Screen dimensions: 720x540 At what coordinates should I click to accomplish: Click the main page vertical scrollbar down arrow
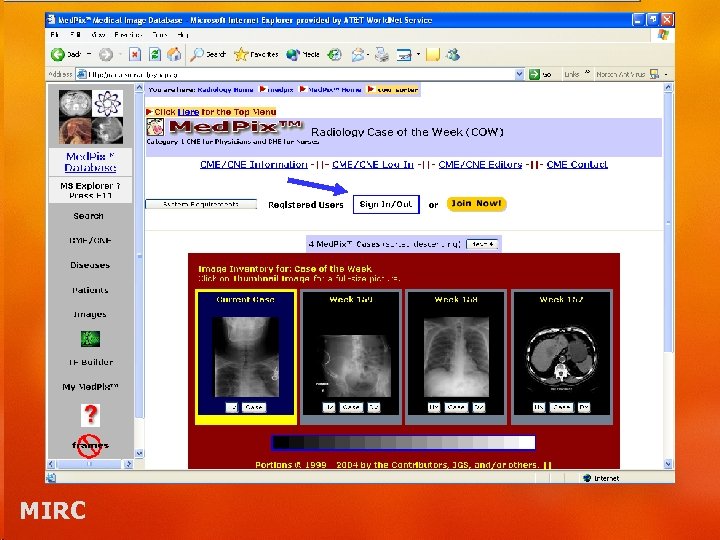coord(668,464)
